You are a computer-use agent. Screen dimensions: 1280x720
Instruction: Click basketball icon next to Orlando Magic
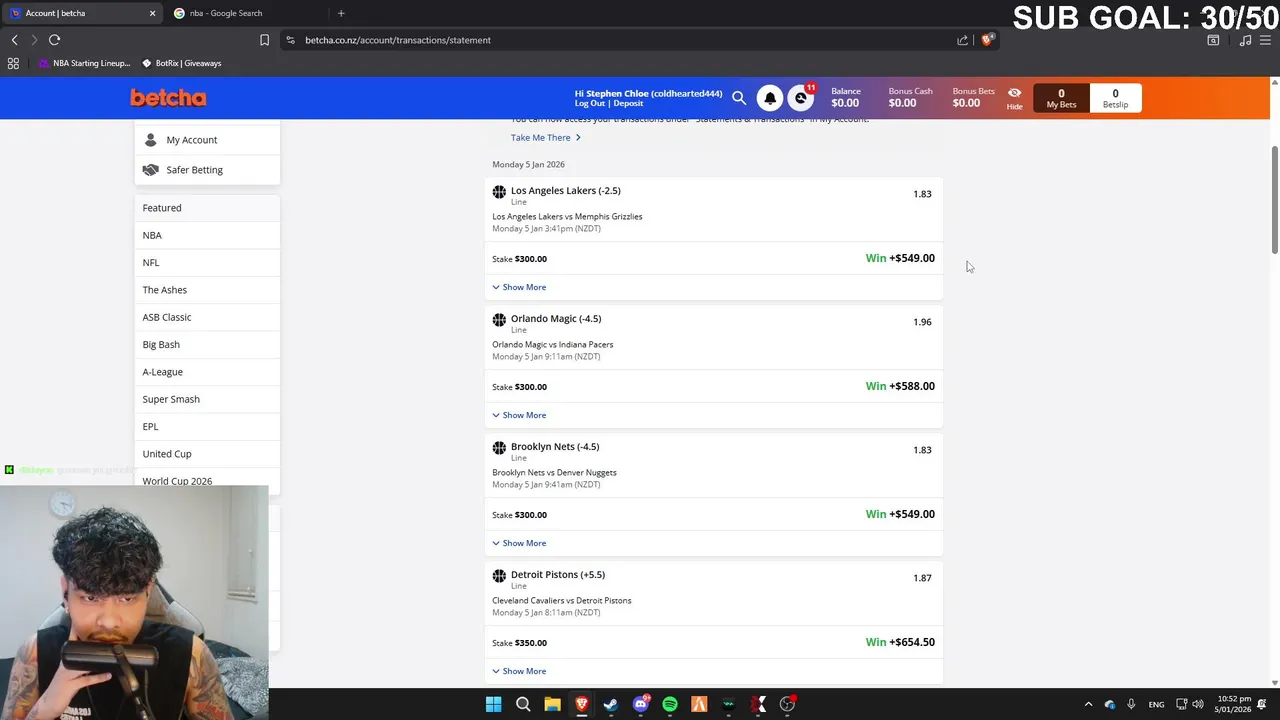499,320
